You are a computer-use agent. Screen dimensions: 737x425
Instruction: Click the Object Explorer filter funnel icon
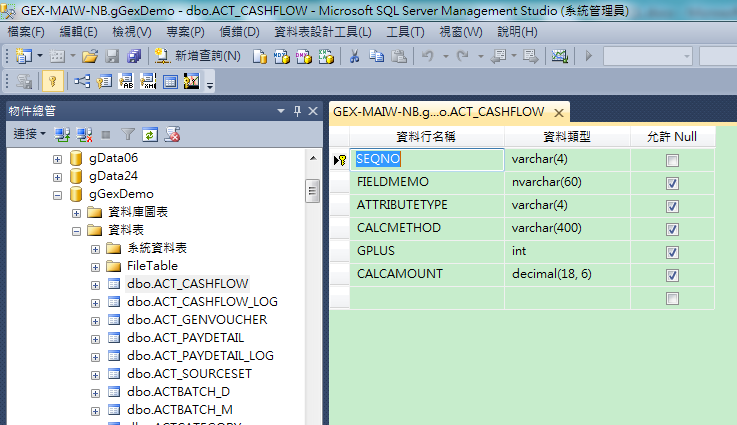[x=128, y=135]
